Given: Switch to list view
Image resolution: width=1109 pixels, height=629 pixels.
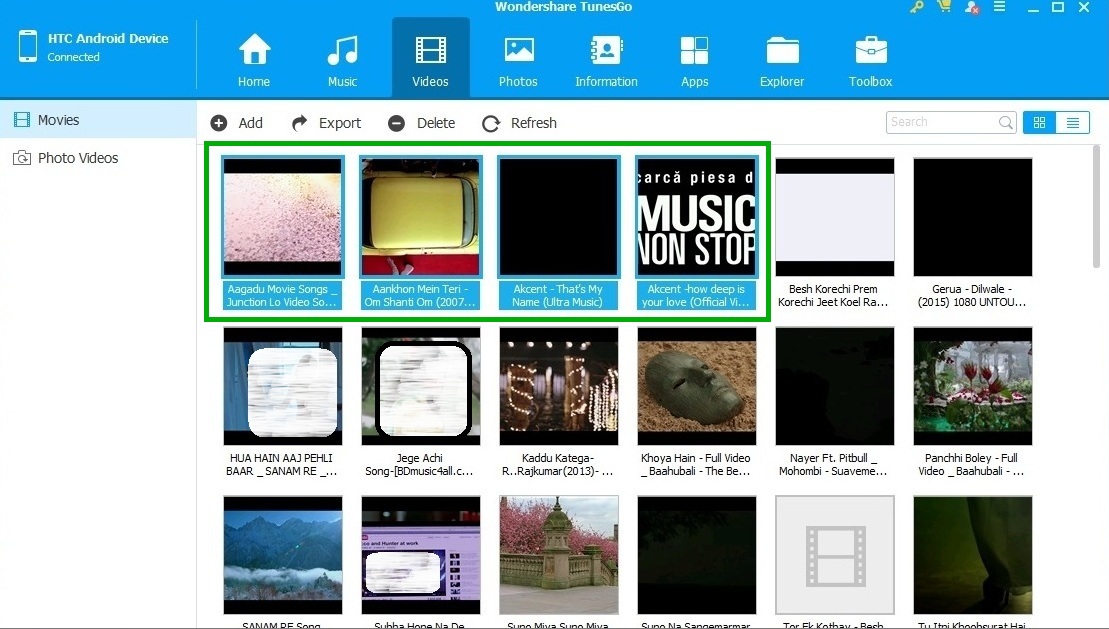Looking at the screenshot, I should (1072, 123).
